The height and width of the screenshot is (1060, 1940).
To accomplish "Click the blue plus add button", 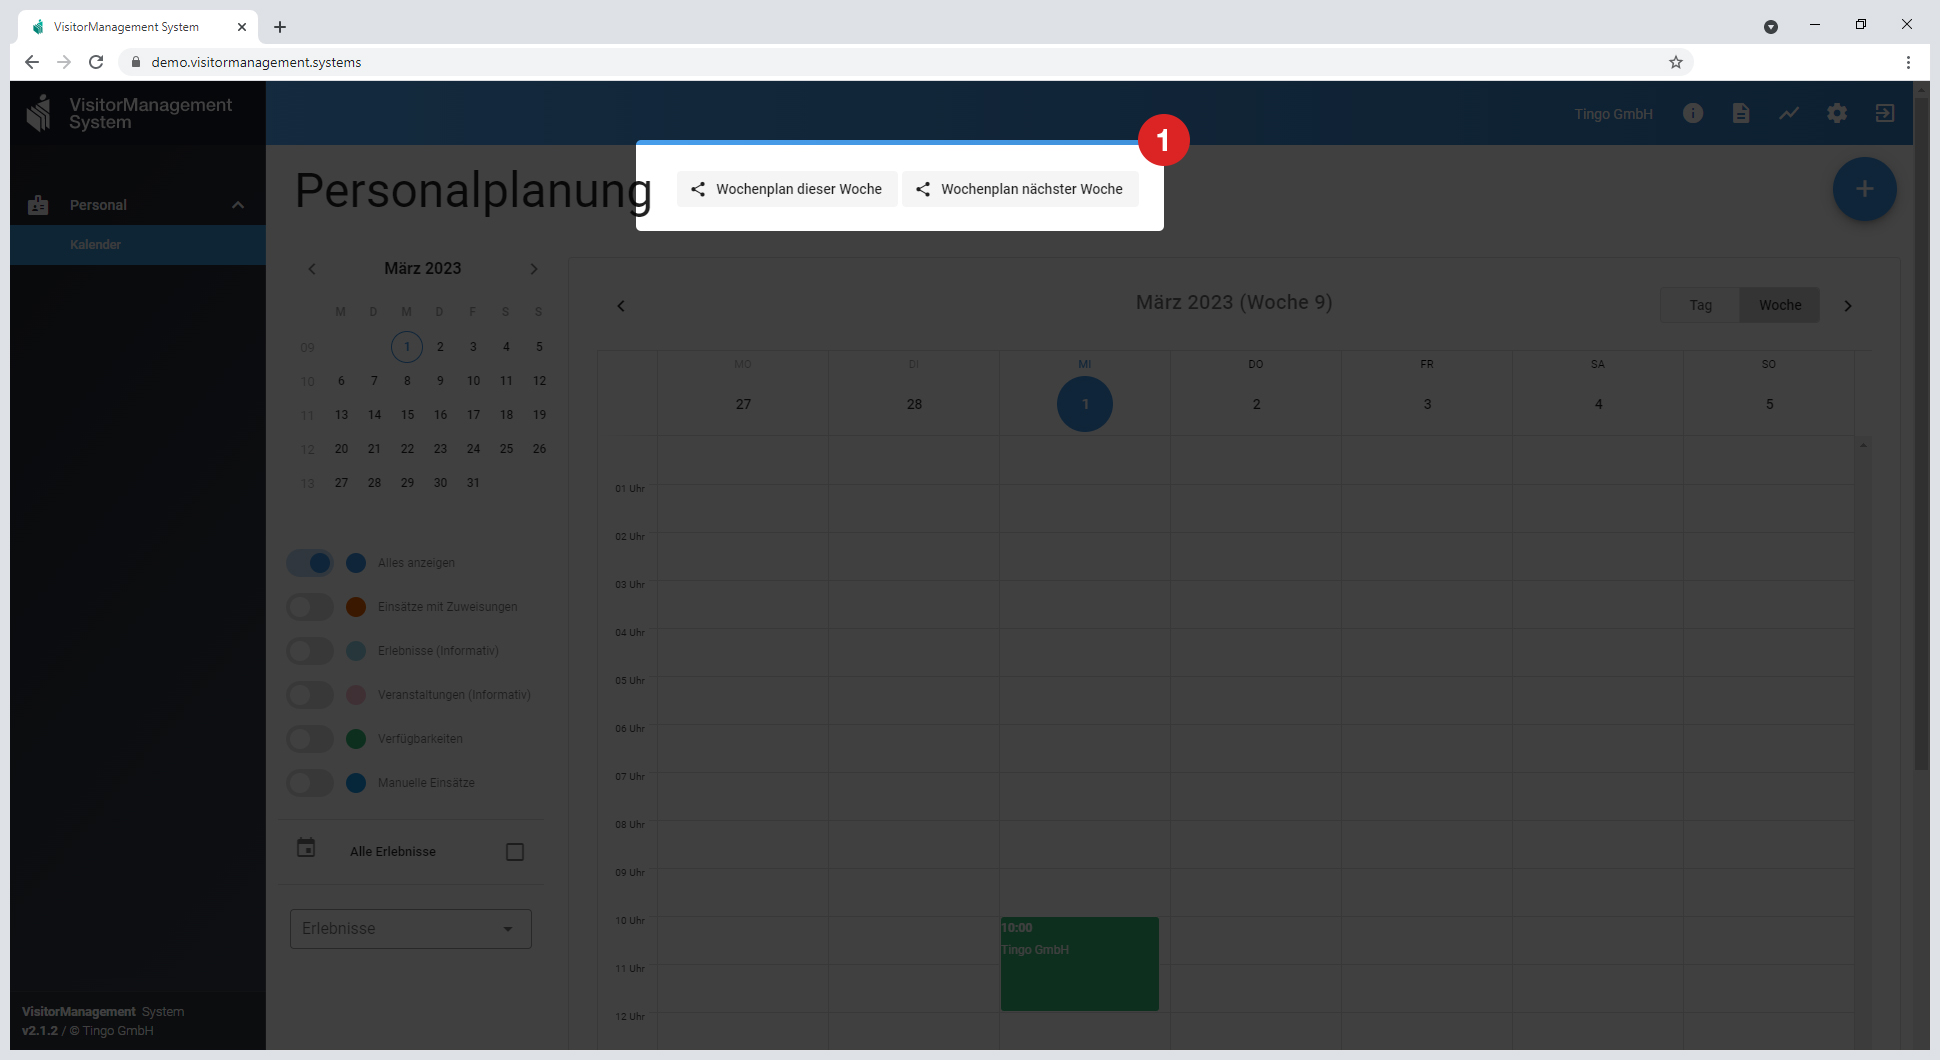I will (1864, 189).
